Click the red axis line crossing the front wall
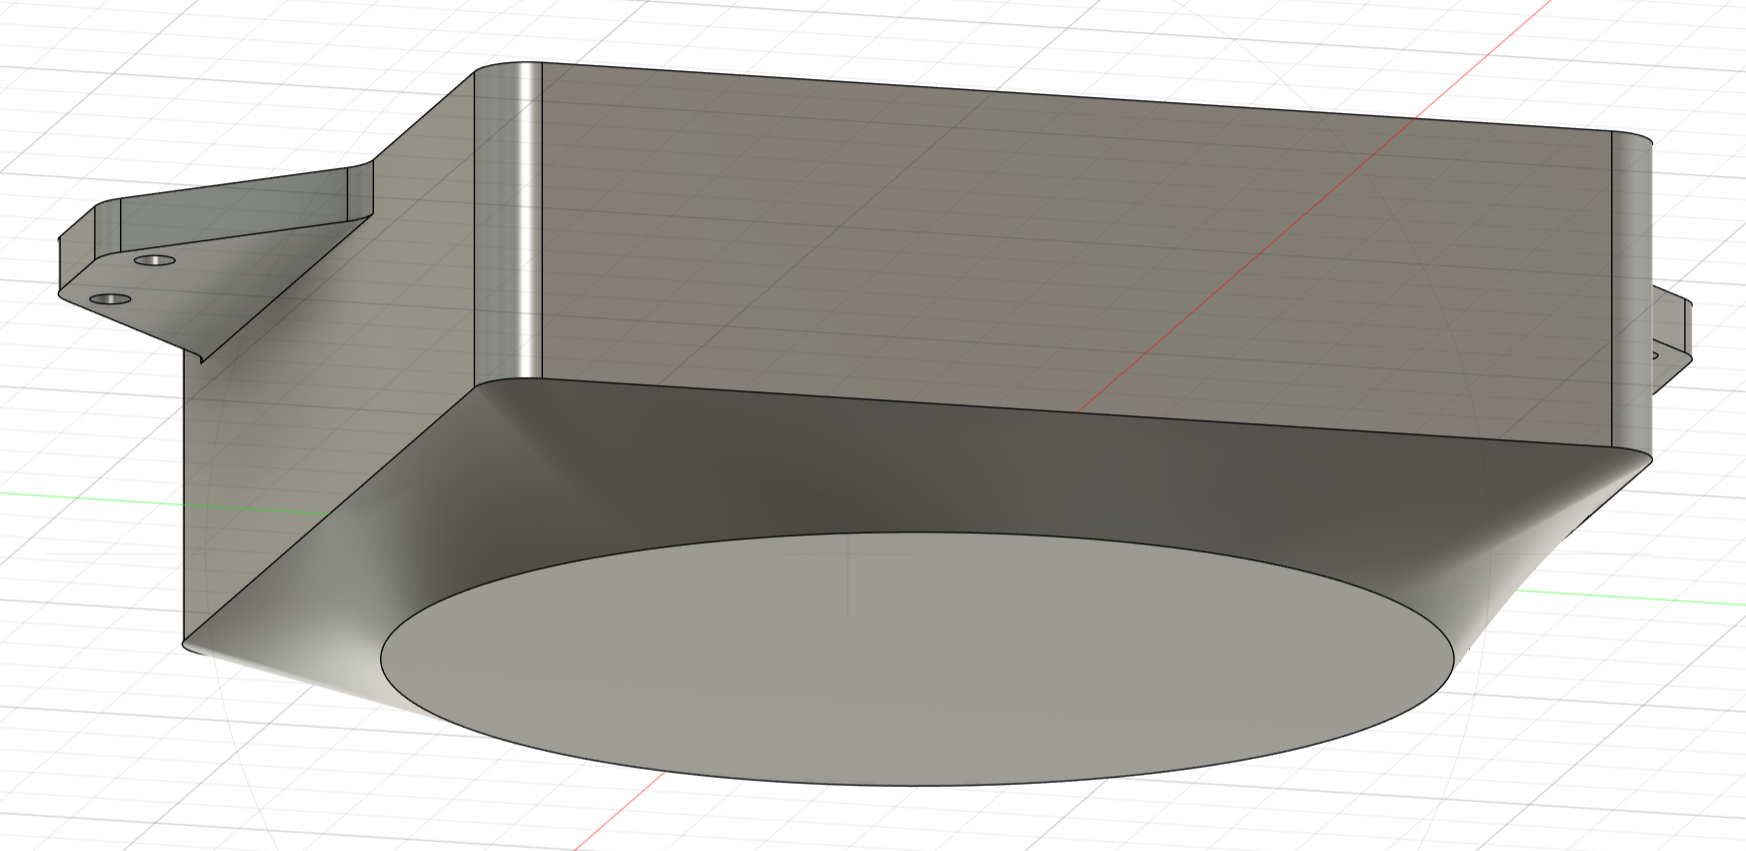Viewport: 1746px width, 851px height. [x=1250, y=270]
